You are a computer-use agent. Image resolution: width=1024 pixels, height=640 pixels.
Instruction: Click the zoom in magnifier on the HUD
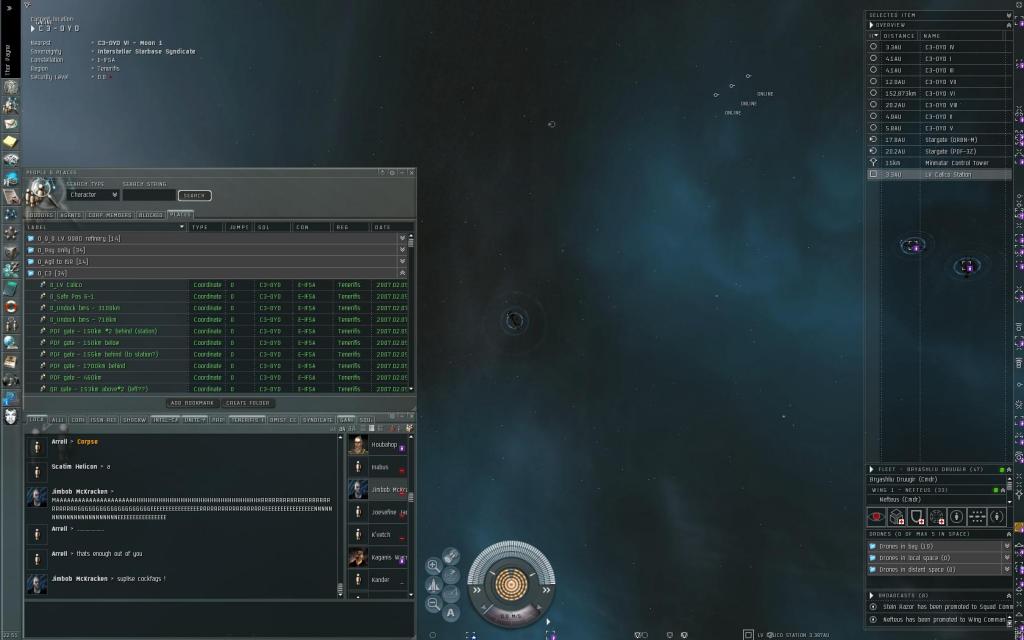tap(434, 566)
